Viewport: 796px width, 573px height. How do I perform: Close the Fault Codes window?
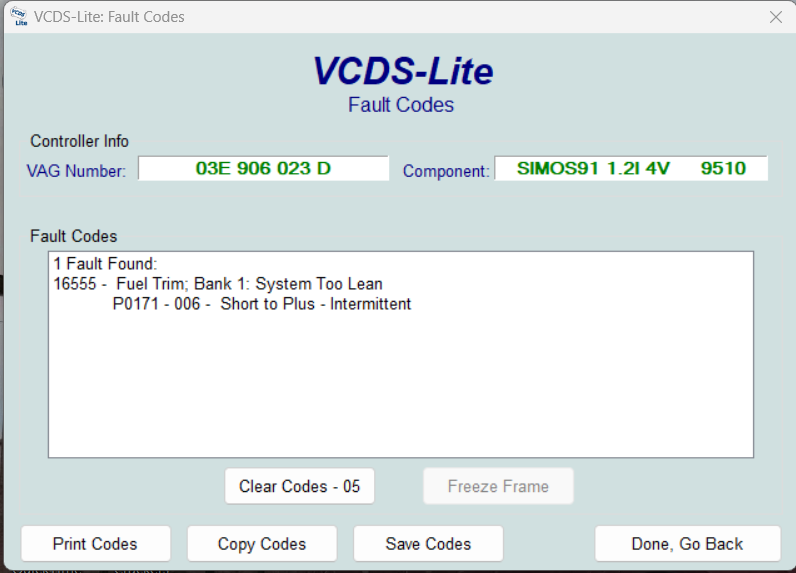pos(776,17)
